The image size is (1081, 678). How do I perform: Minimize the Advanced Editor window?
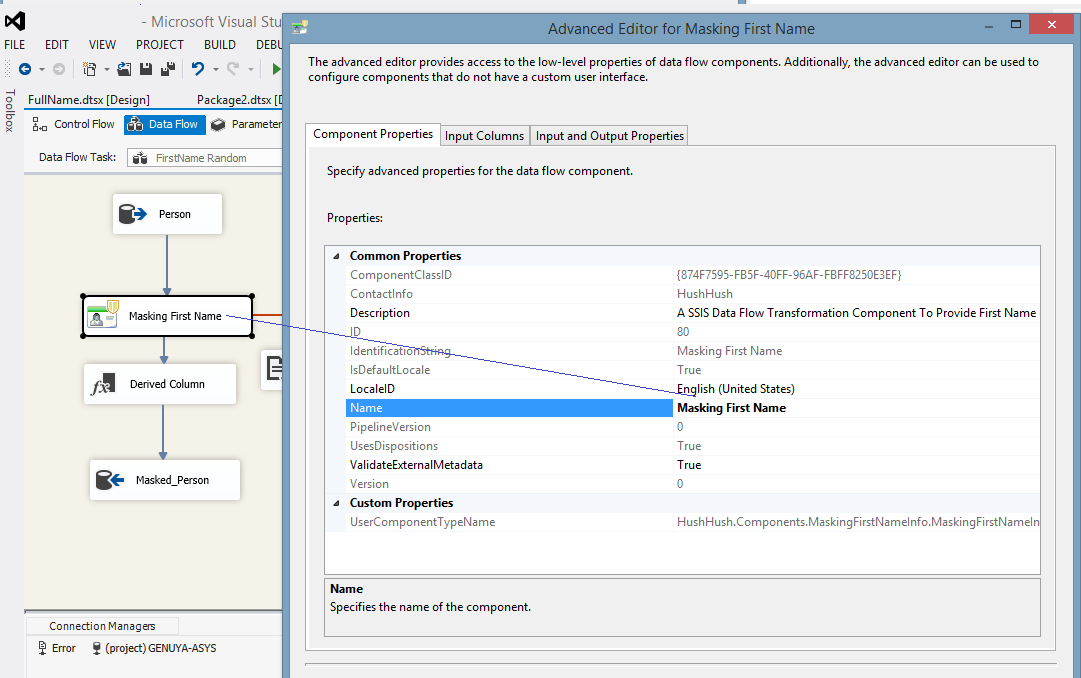(989, 25)
